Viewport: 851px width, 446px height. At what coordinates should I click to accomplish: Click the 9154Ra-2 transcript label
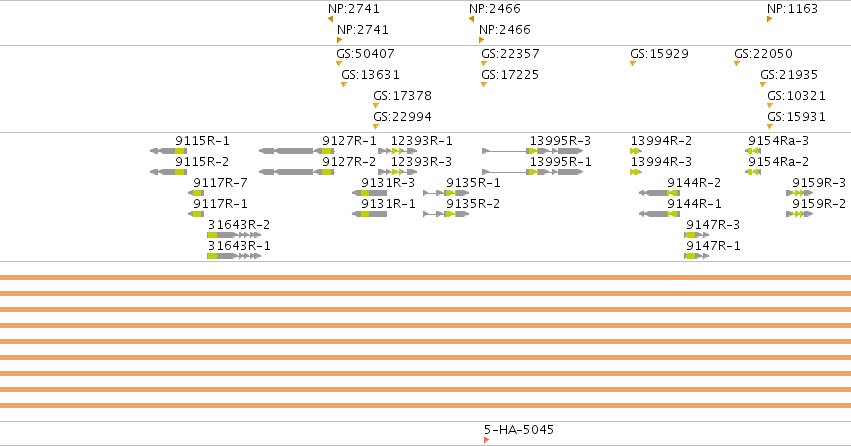pyautogui.click(x=778, y=162)
